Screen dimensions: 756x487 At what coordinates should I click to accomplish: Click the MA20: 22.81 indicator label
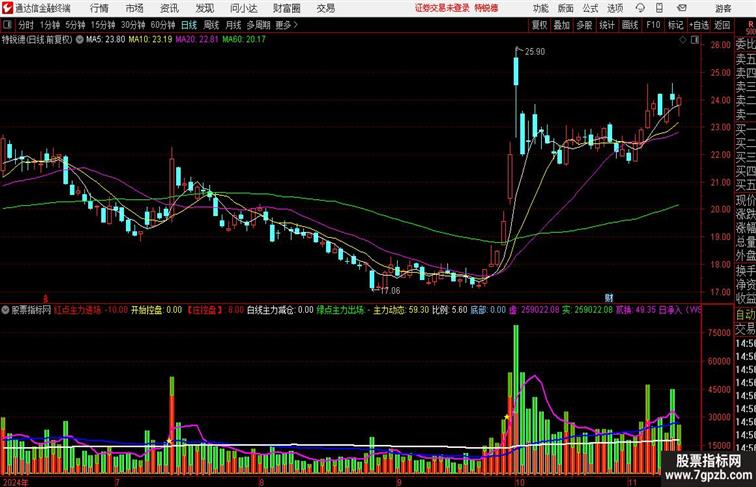click(197, 40)
